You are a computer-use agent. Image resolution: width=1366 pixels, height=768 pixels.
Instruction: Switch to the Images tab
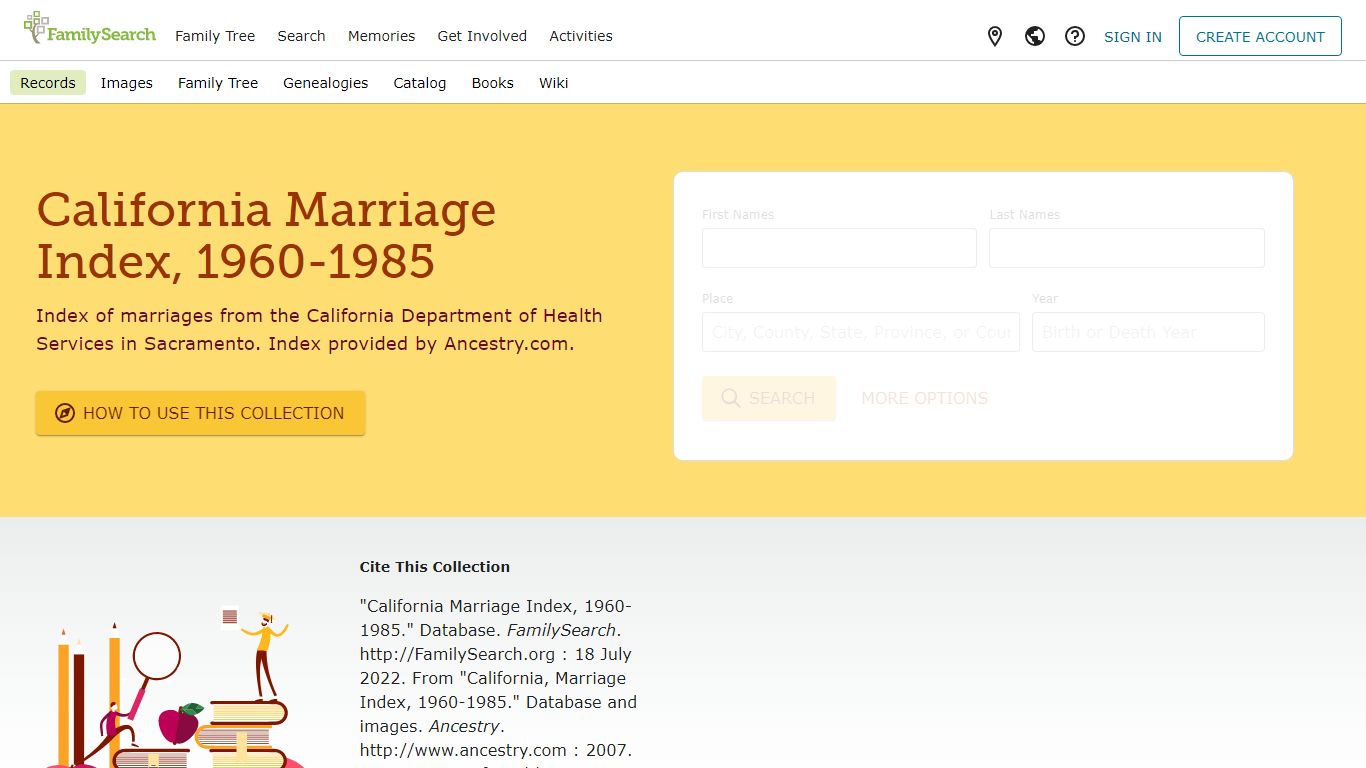point(127,83)
